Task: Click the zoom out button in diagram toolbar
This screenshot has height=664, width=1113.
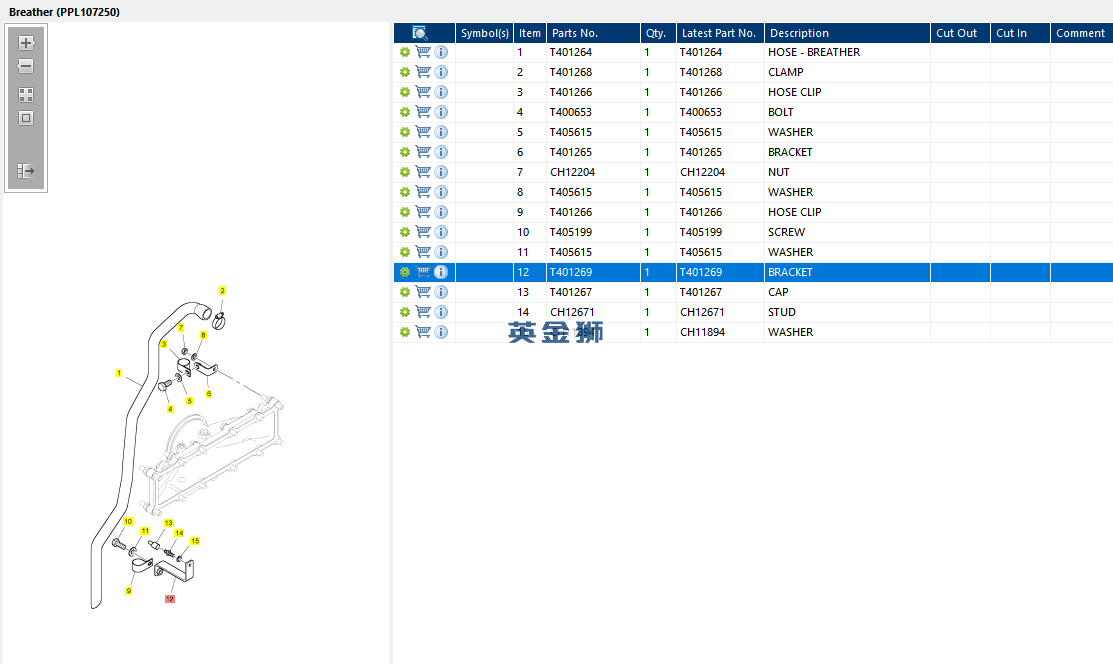Action: 26,66
